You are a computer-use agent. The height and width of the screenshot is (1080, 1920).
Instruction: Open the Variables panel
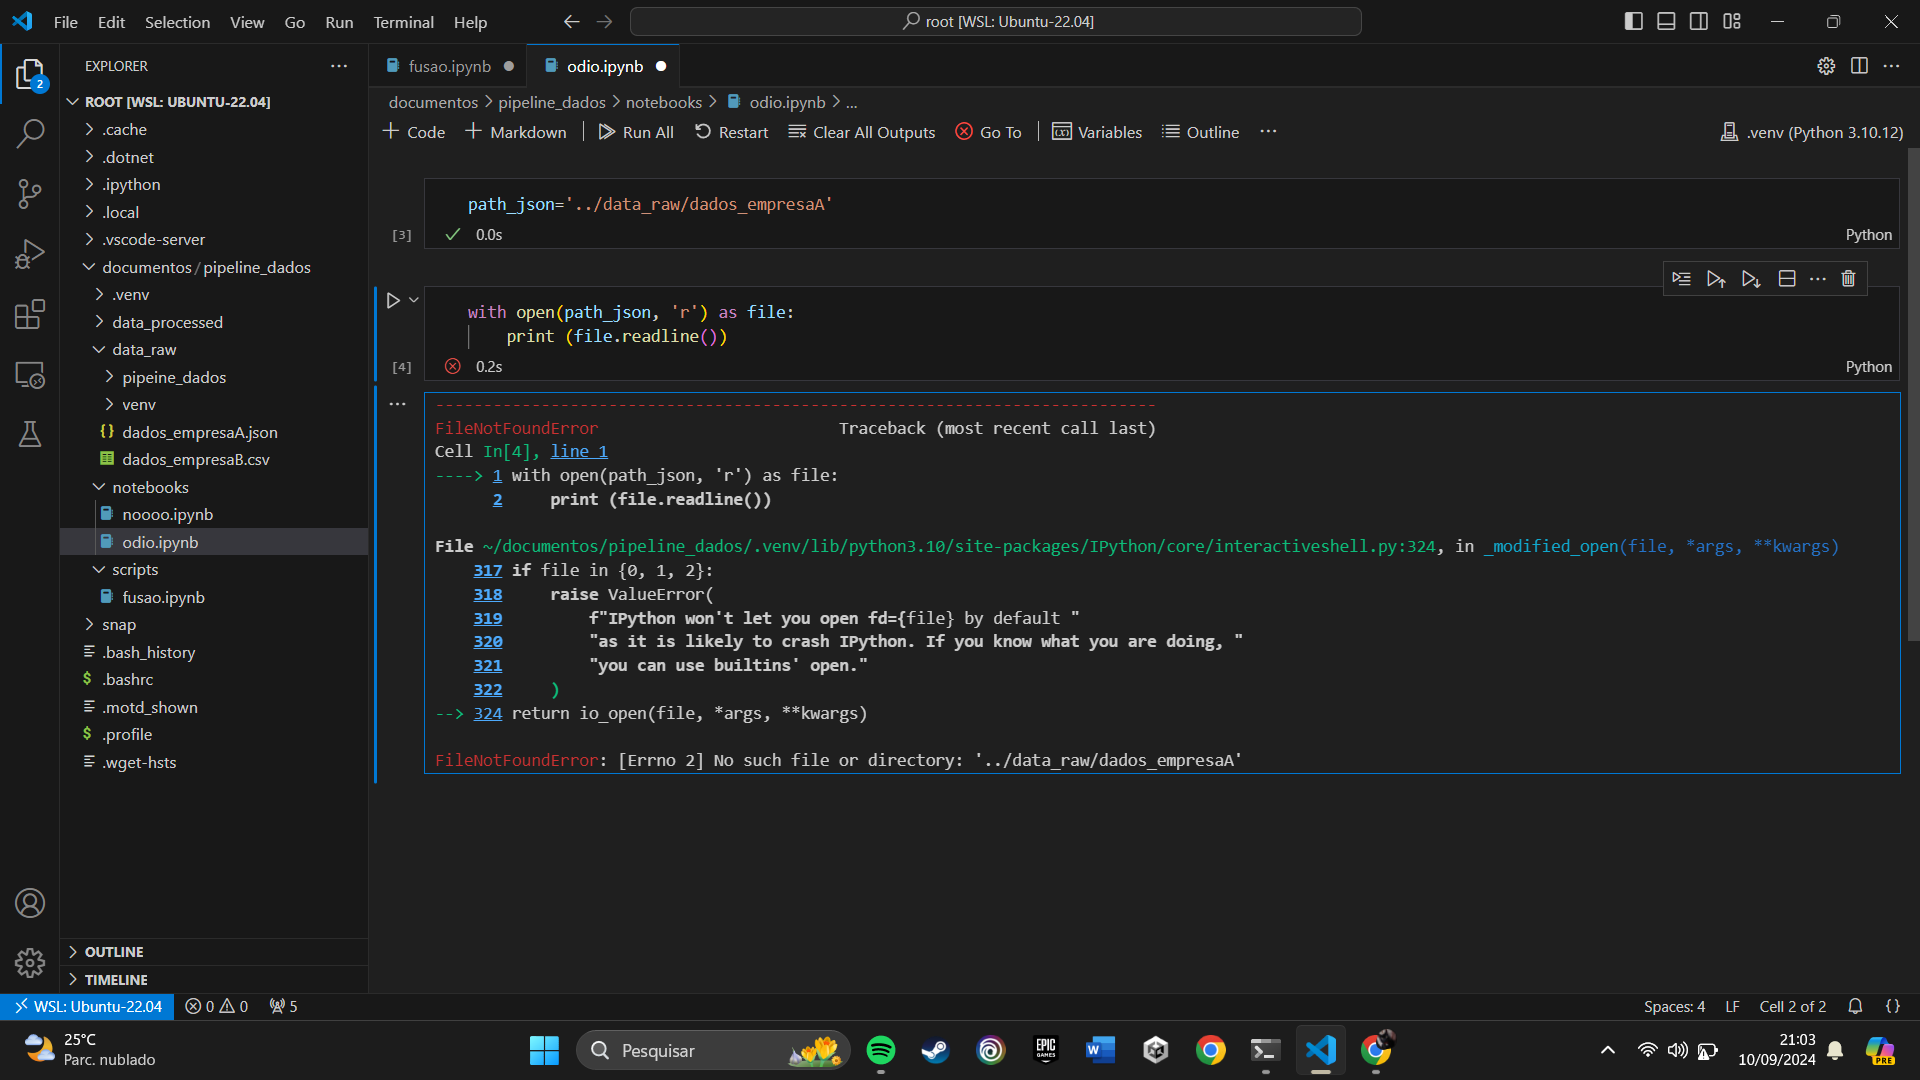pyautogui.click(x=1097, y=132)
